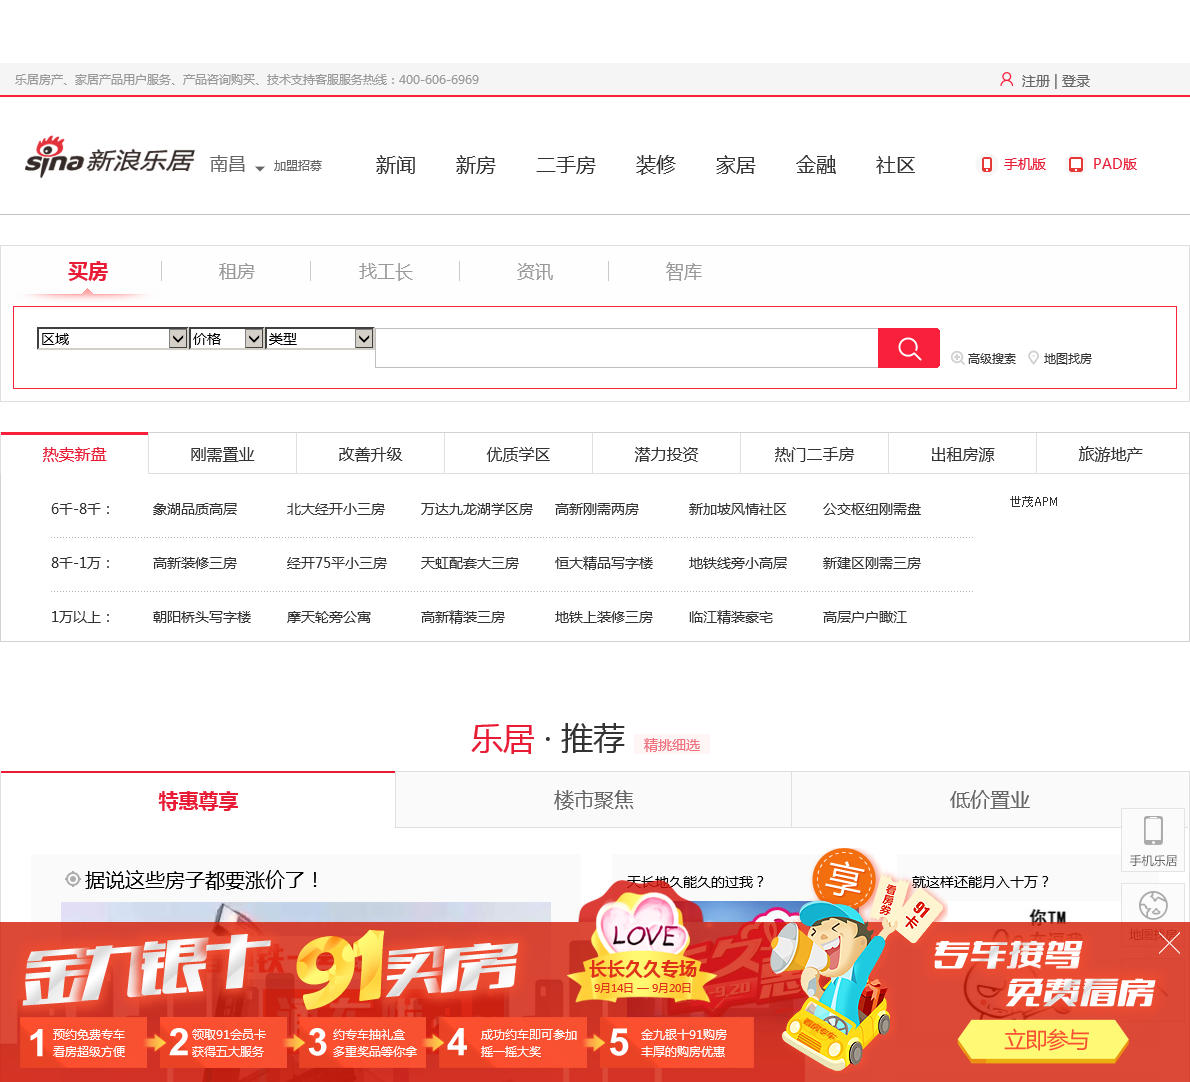Open 新房 in the main navigation
1190x1082 pixels.
(x=476, y=165)
